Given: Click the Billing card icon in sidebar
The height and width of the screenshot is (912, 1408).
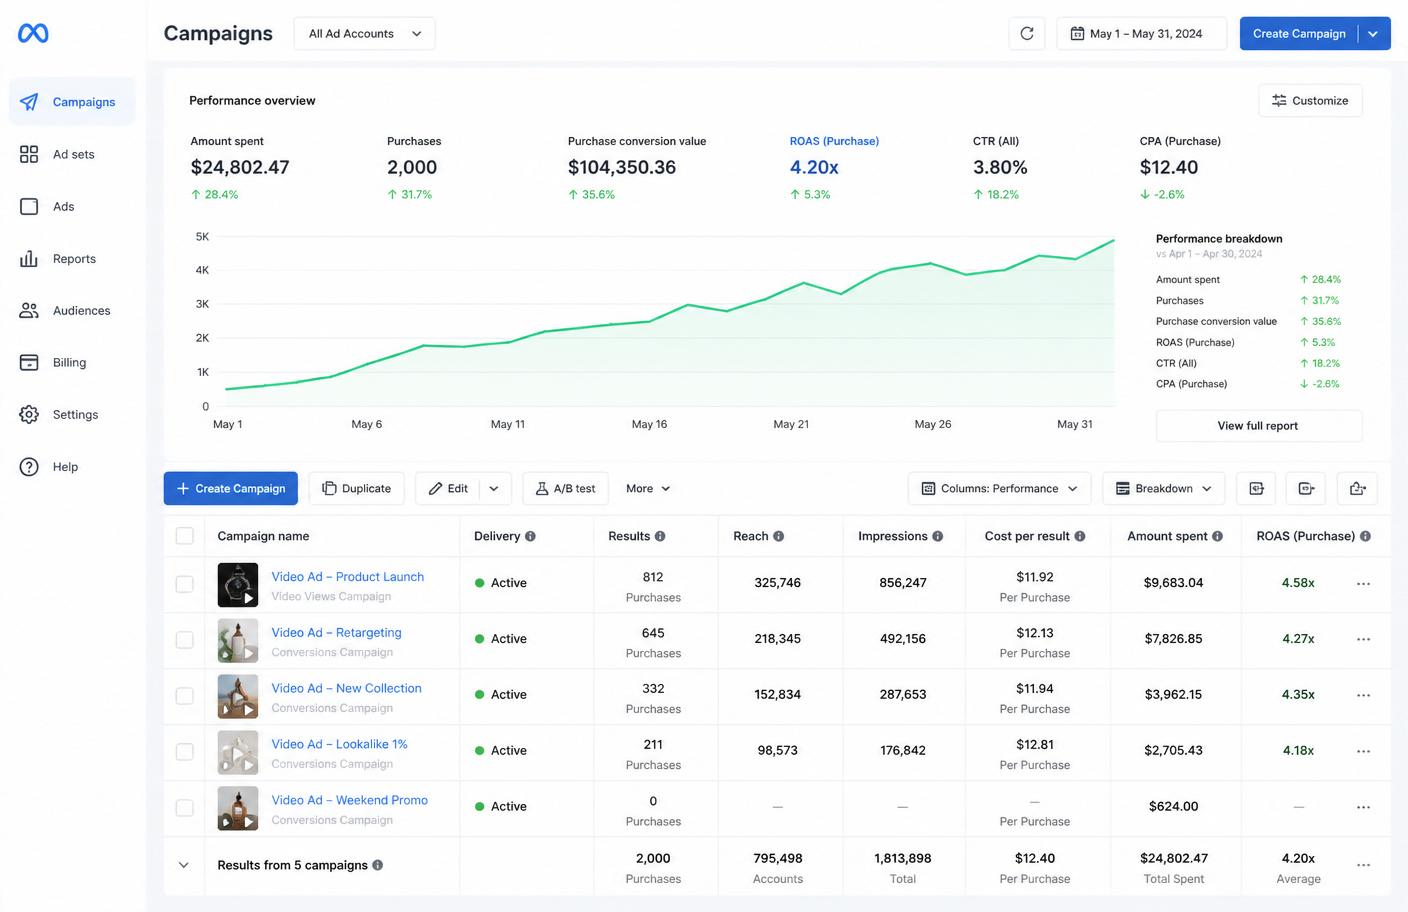Looking at the screenshot, I should [x=29, y=362].
